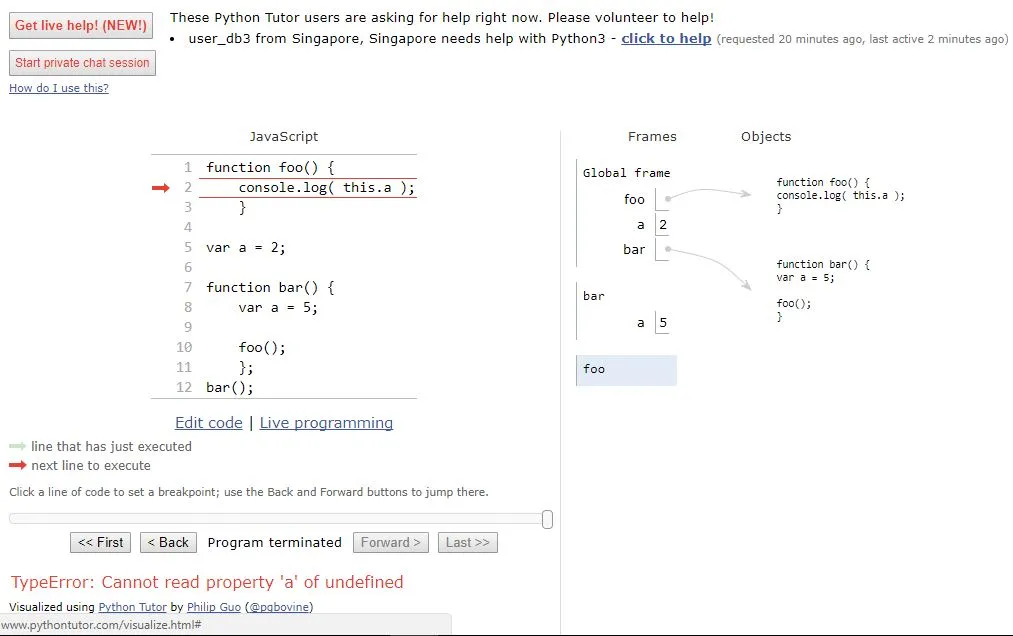Click the 'click to help' link
Screen dimensions: 1013x636
[x=666, y=39]
